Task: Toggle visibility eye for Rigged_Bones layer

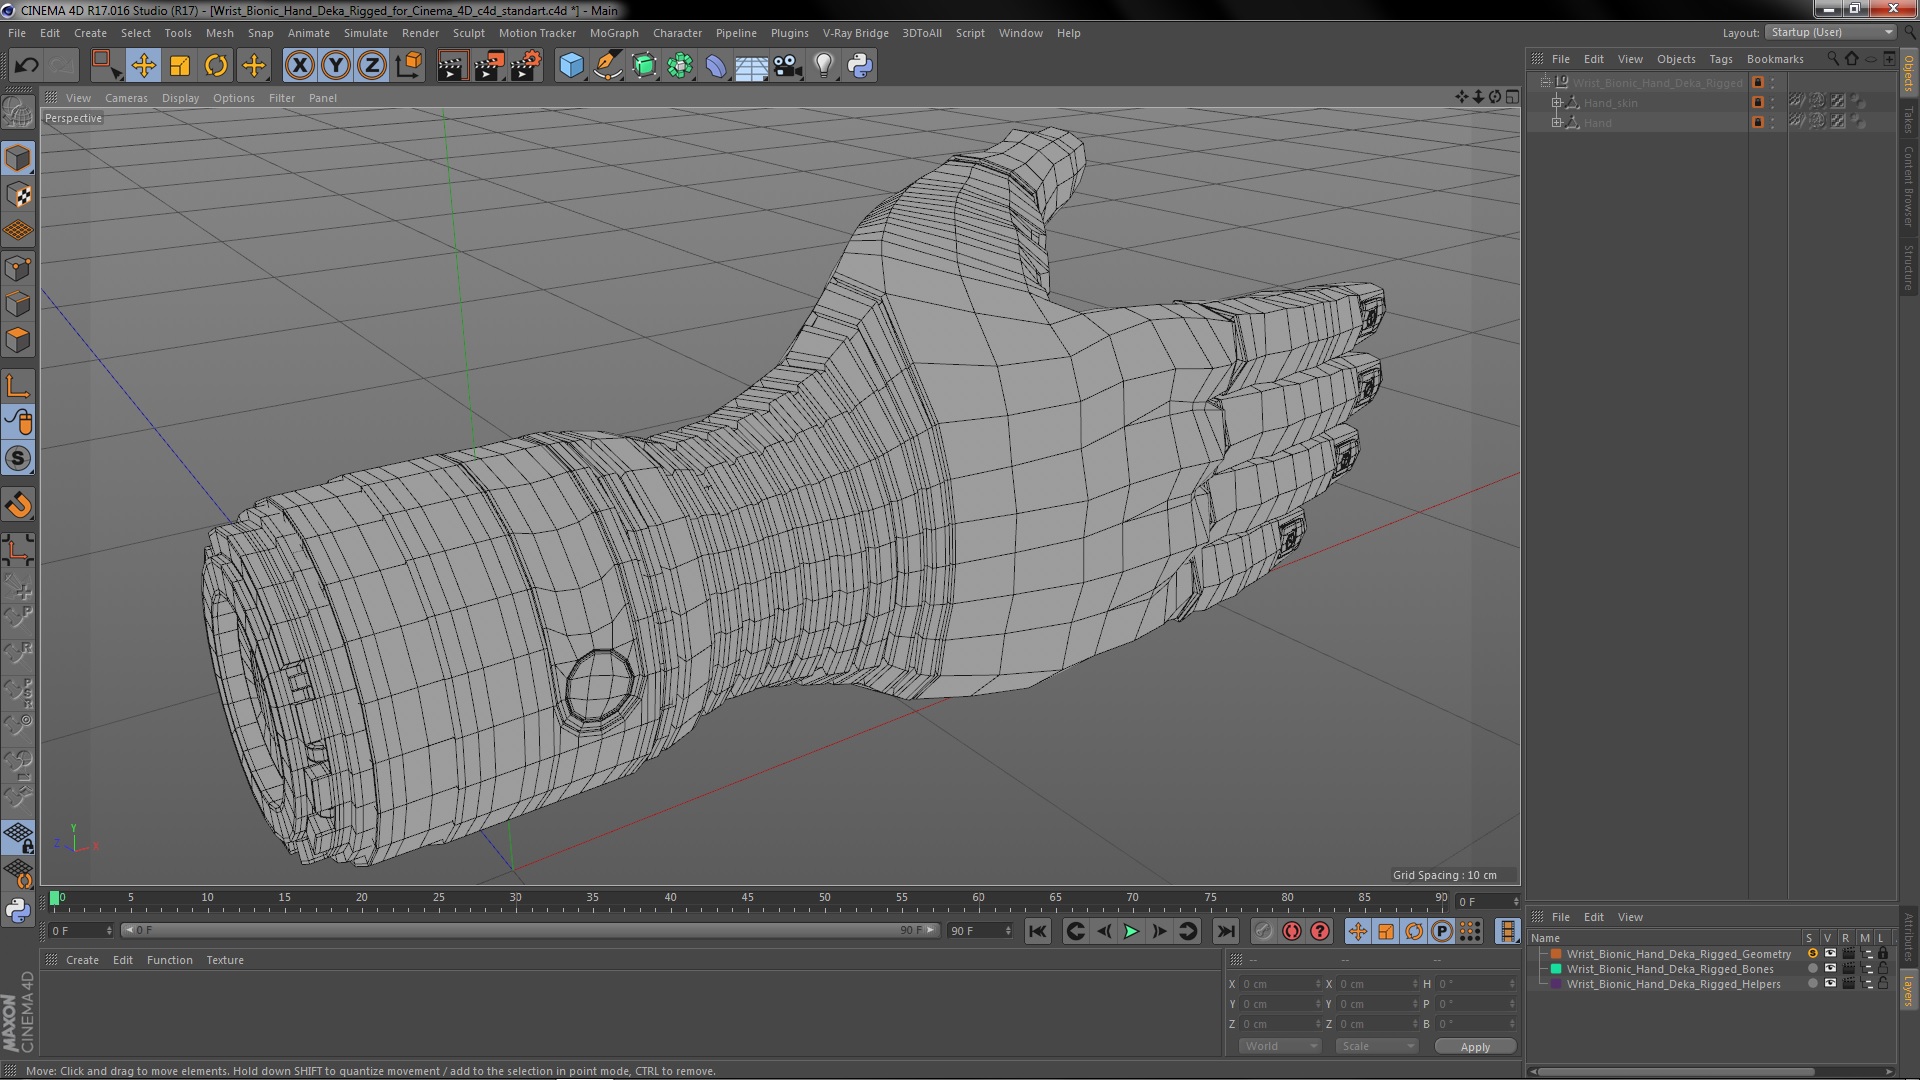Action: click(x=1830, y=969)
